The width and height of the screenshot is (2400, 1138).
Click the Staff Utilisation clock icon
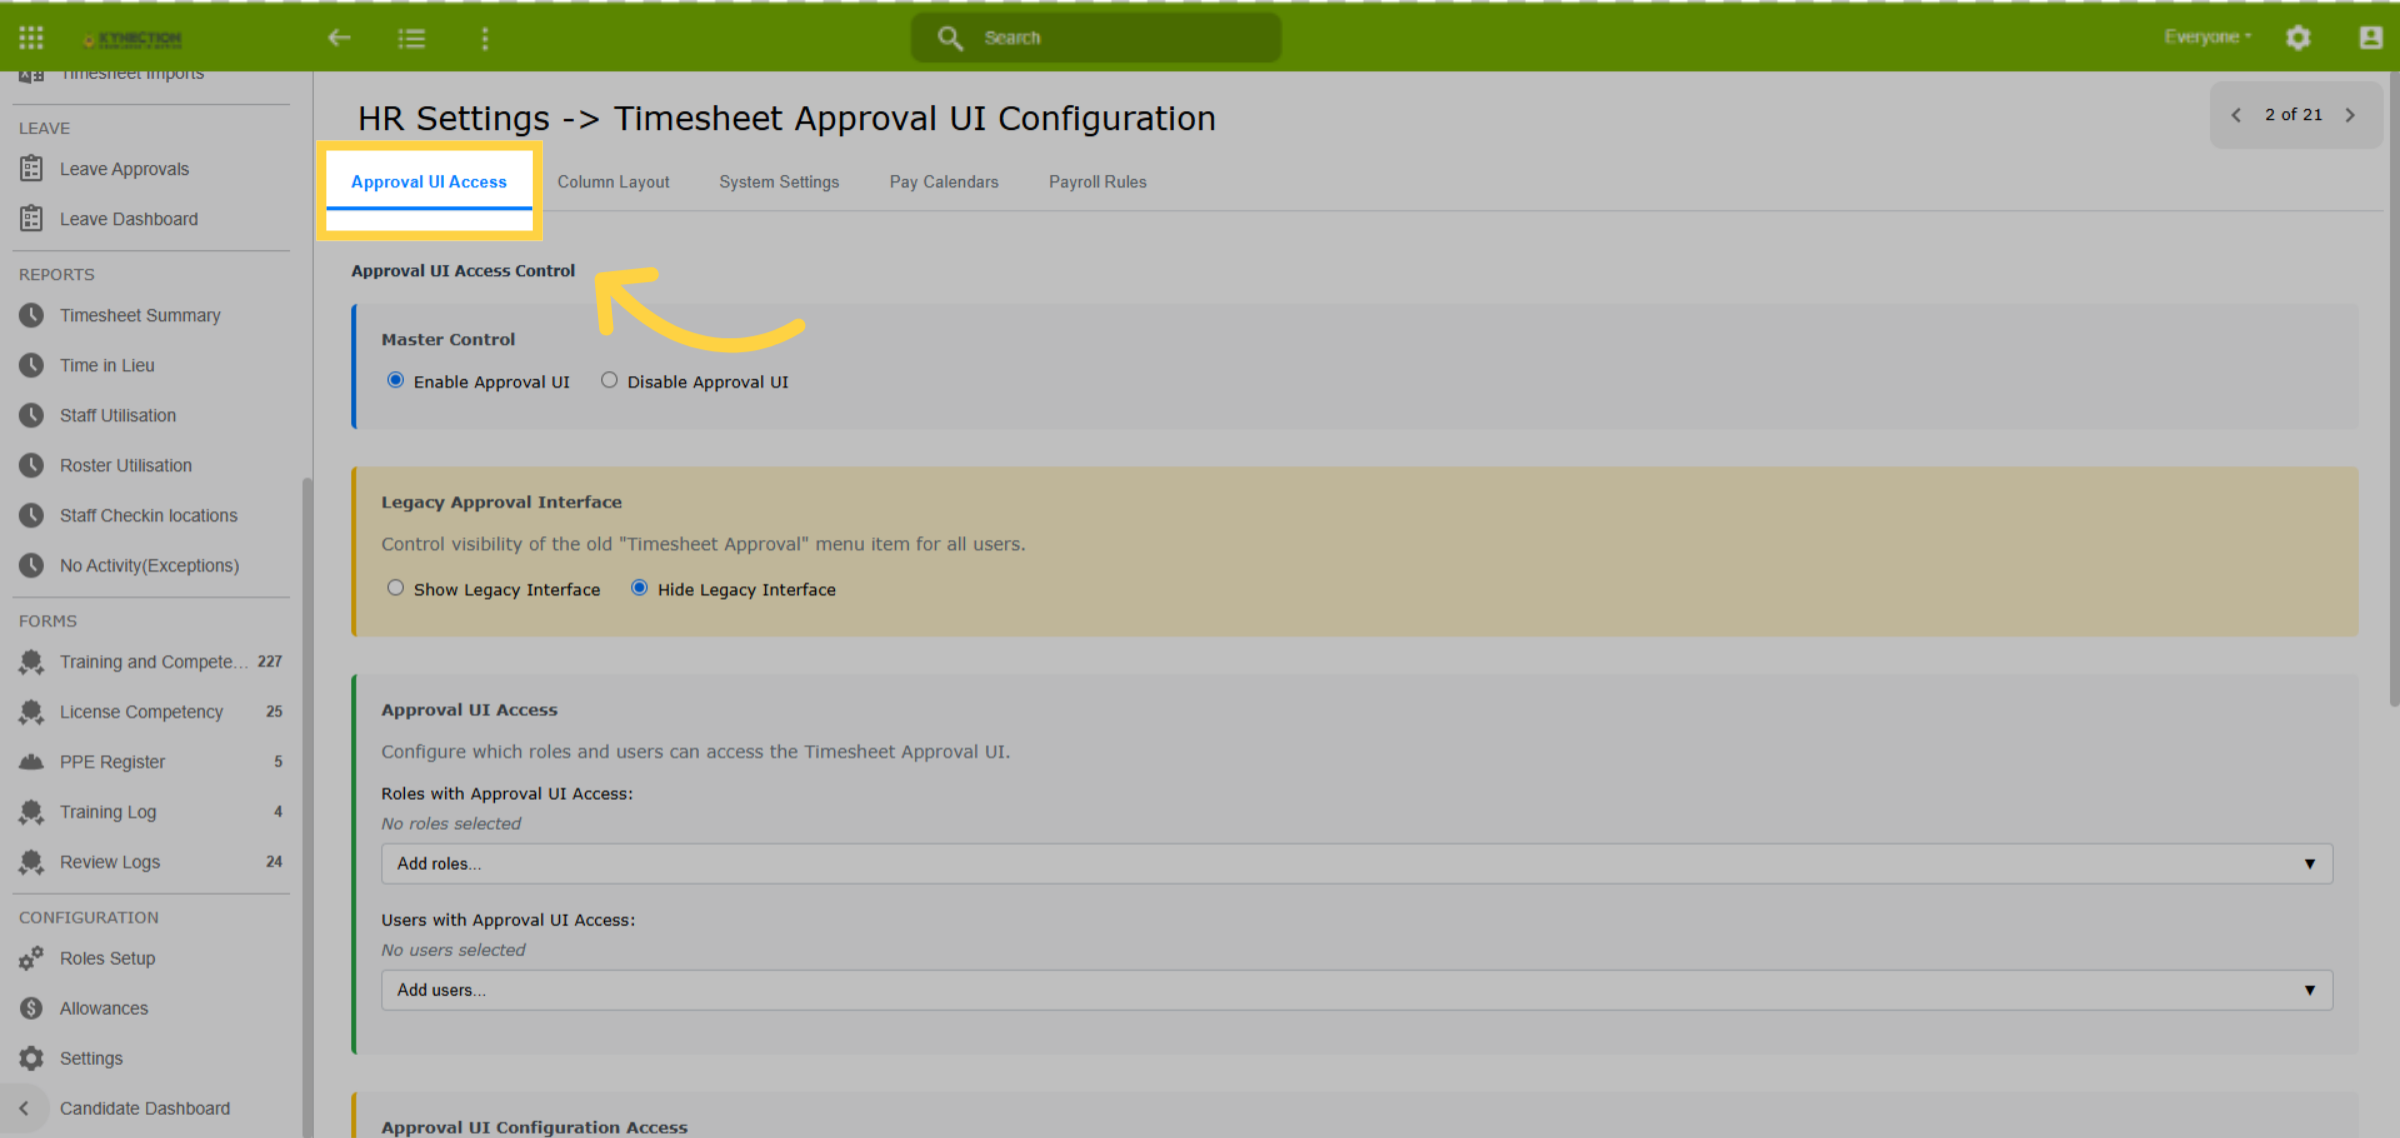31,415
